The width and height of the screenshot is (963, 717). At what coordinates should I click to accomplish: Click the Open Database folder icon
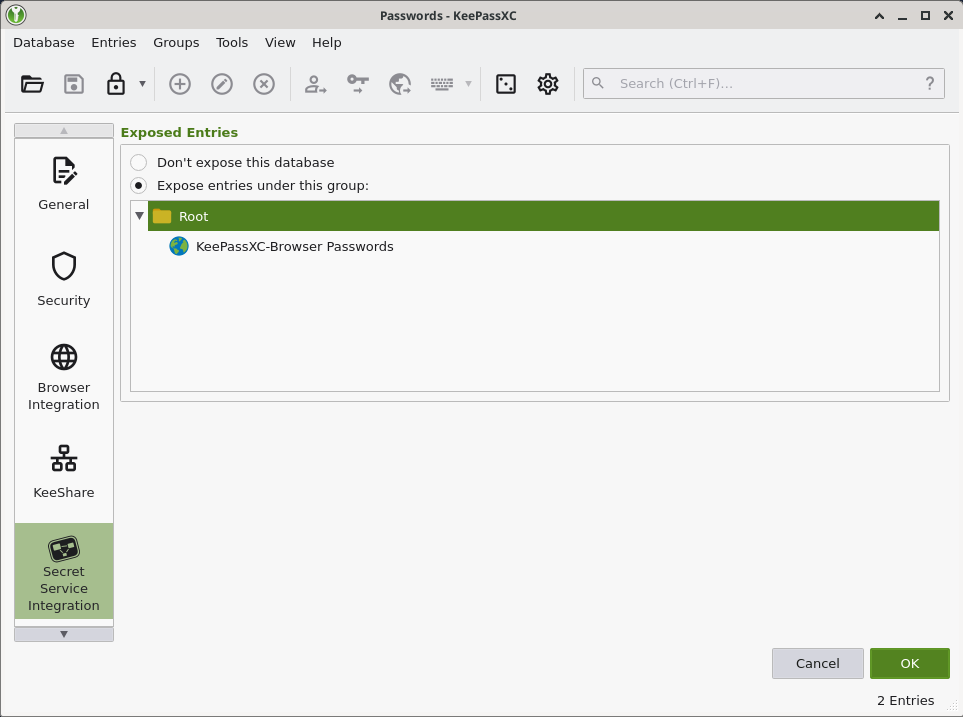tap(32, 84)
